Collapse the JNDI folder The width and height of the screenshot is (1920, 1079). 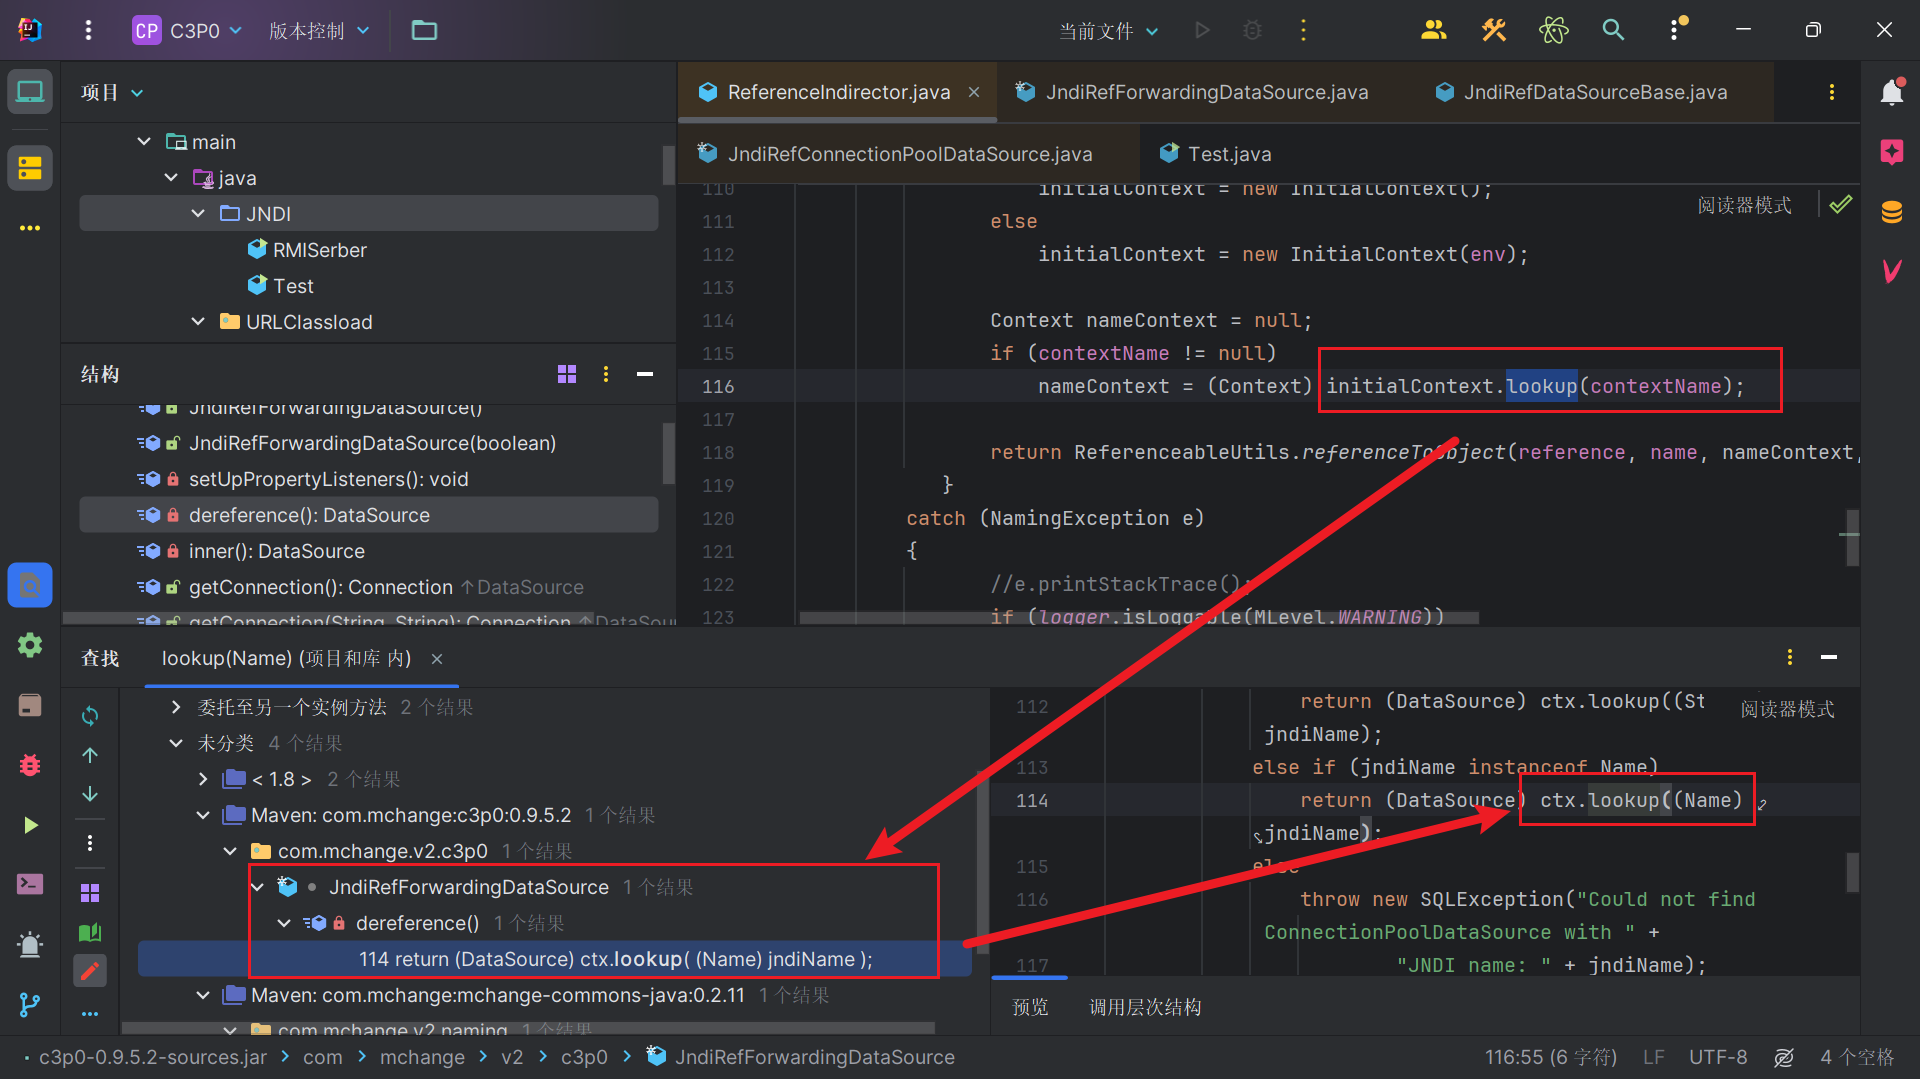point(198,214)
